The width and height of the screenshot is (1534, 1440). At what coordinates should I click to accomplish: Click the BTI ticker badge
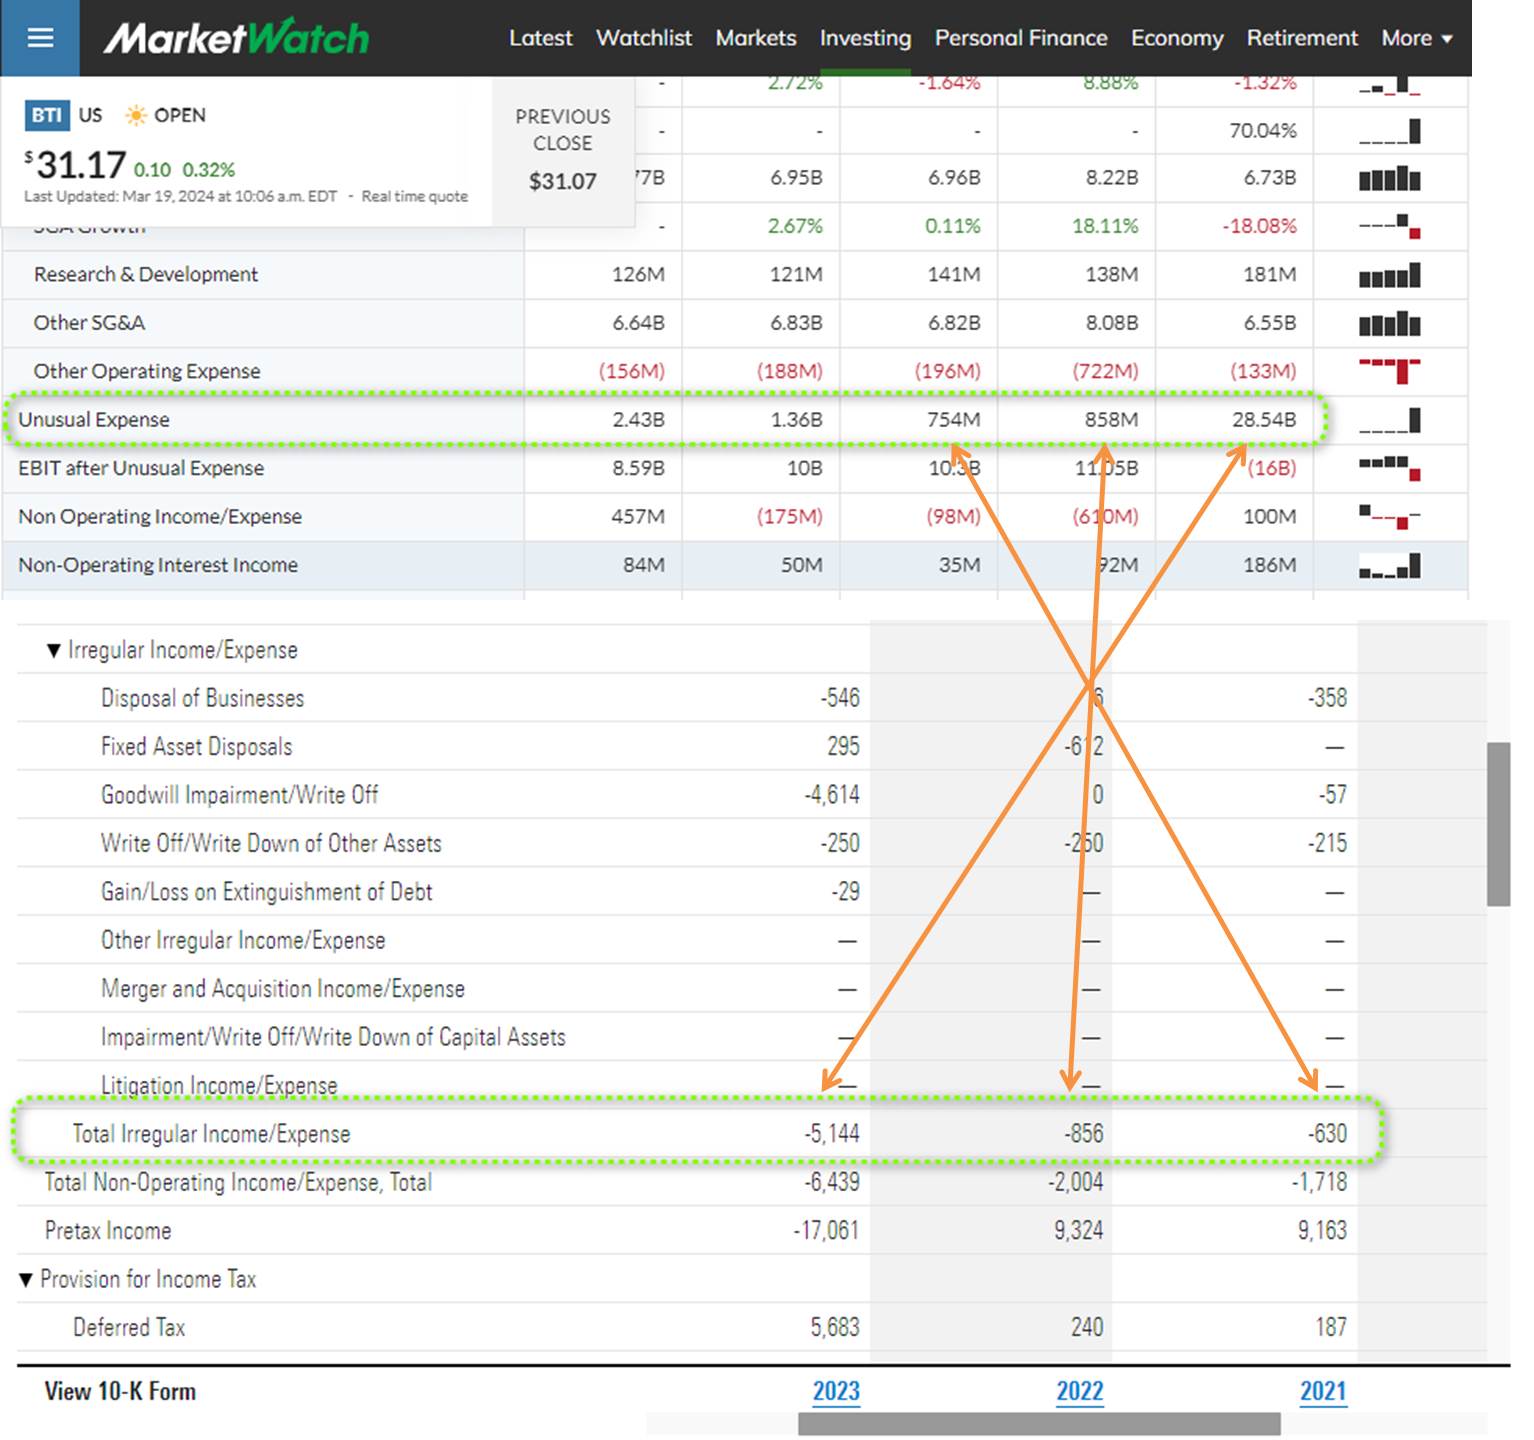(47, 115)
